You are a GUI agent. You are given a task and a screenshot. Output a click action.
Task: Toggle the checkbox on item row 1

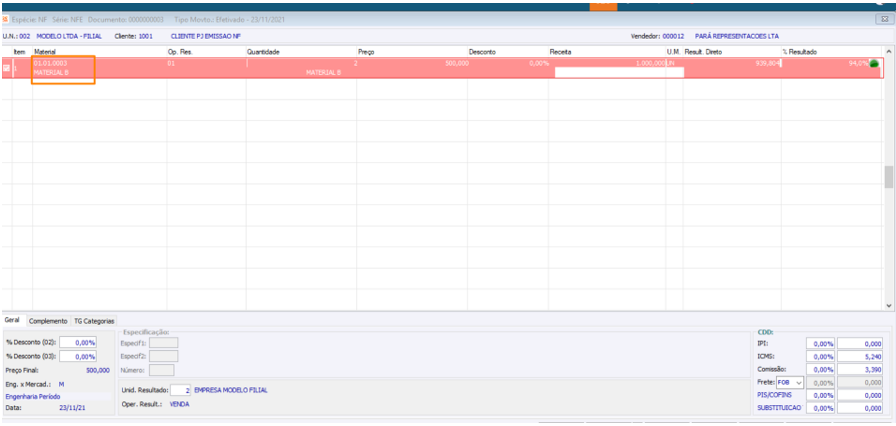6,68
